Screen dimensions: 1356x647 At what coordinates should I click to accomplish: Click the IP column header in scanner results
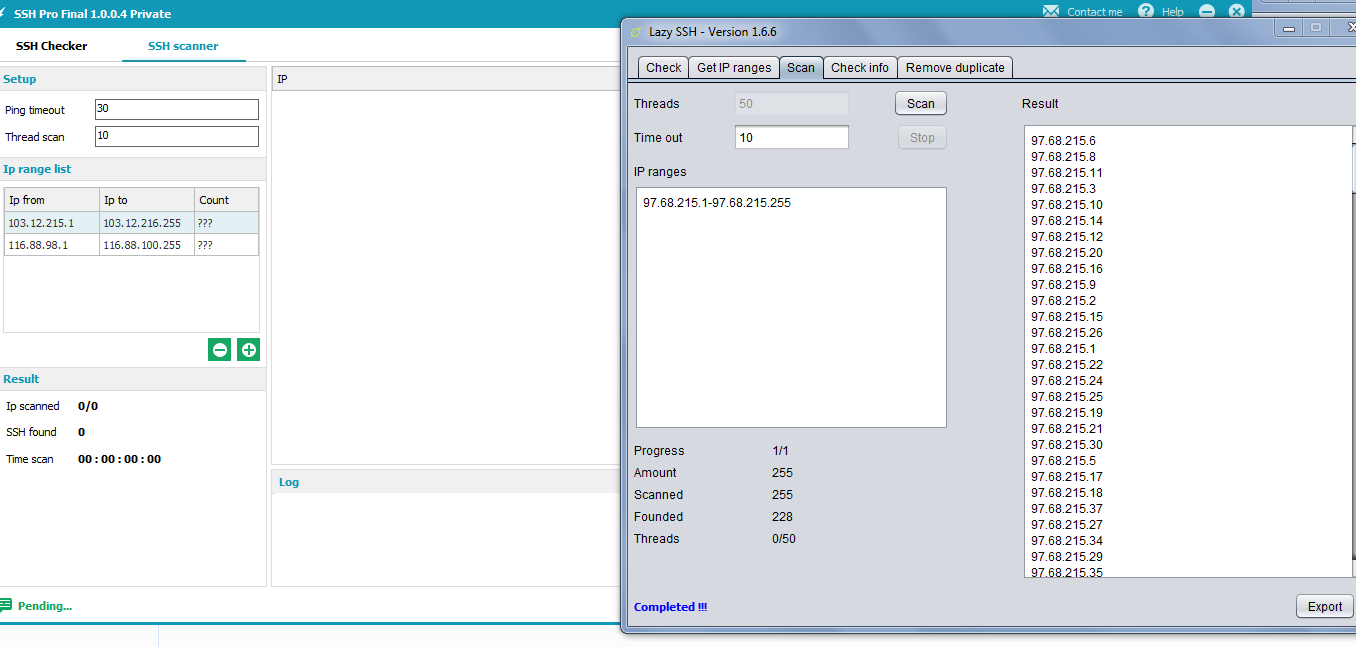pyautogui.click(x=446, y=79)
